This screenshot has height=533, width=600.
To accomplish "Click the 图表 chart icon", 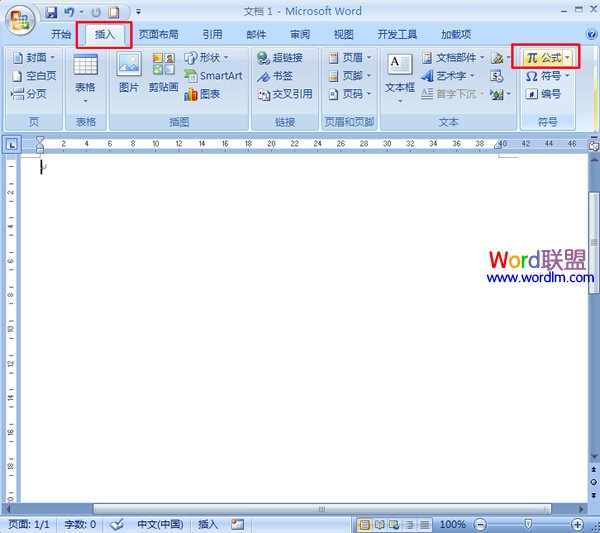I will 202,94.
